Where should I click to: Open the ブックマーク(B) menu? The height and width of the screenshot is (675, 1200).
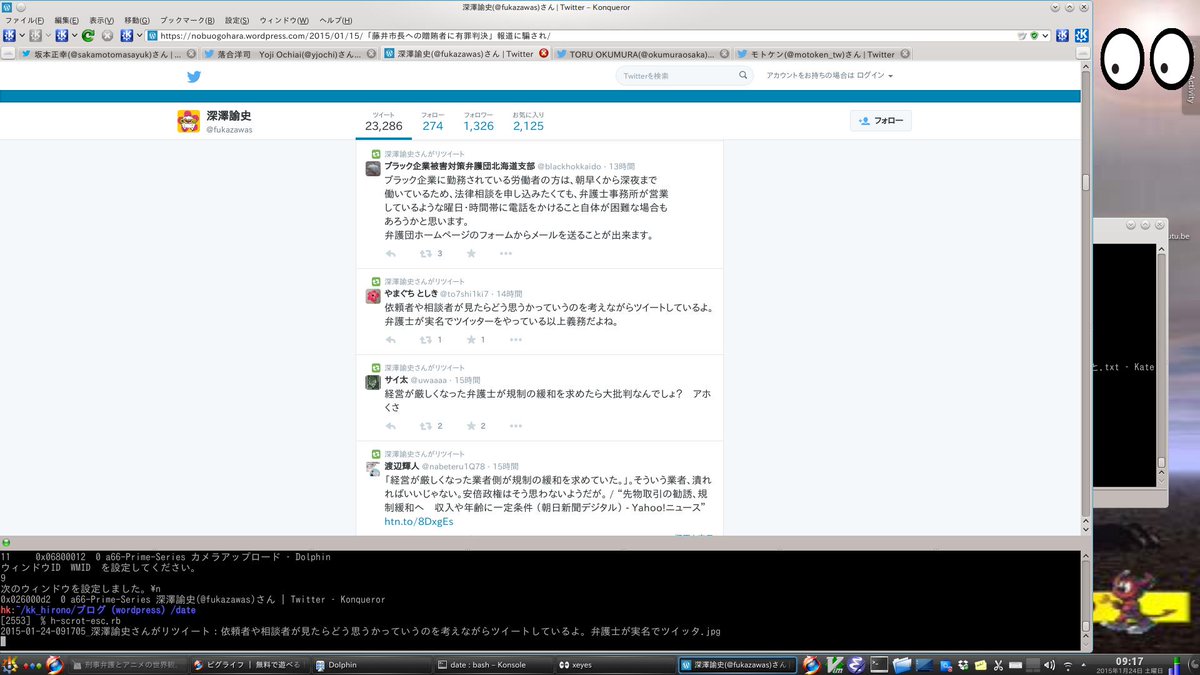187,20
